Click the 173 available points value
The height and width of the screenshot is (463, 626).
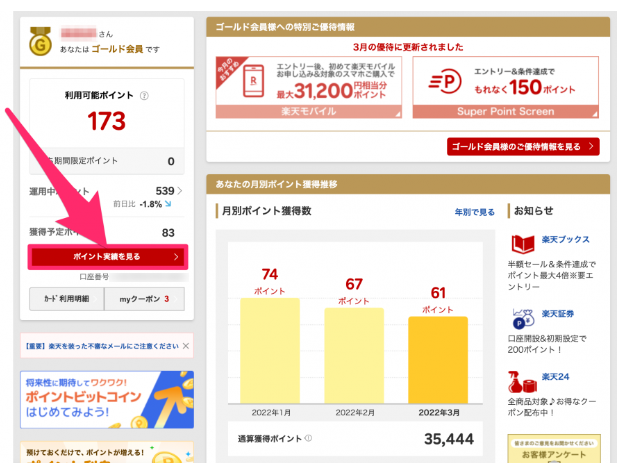pos(107,121)
